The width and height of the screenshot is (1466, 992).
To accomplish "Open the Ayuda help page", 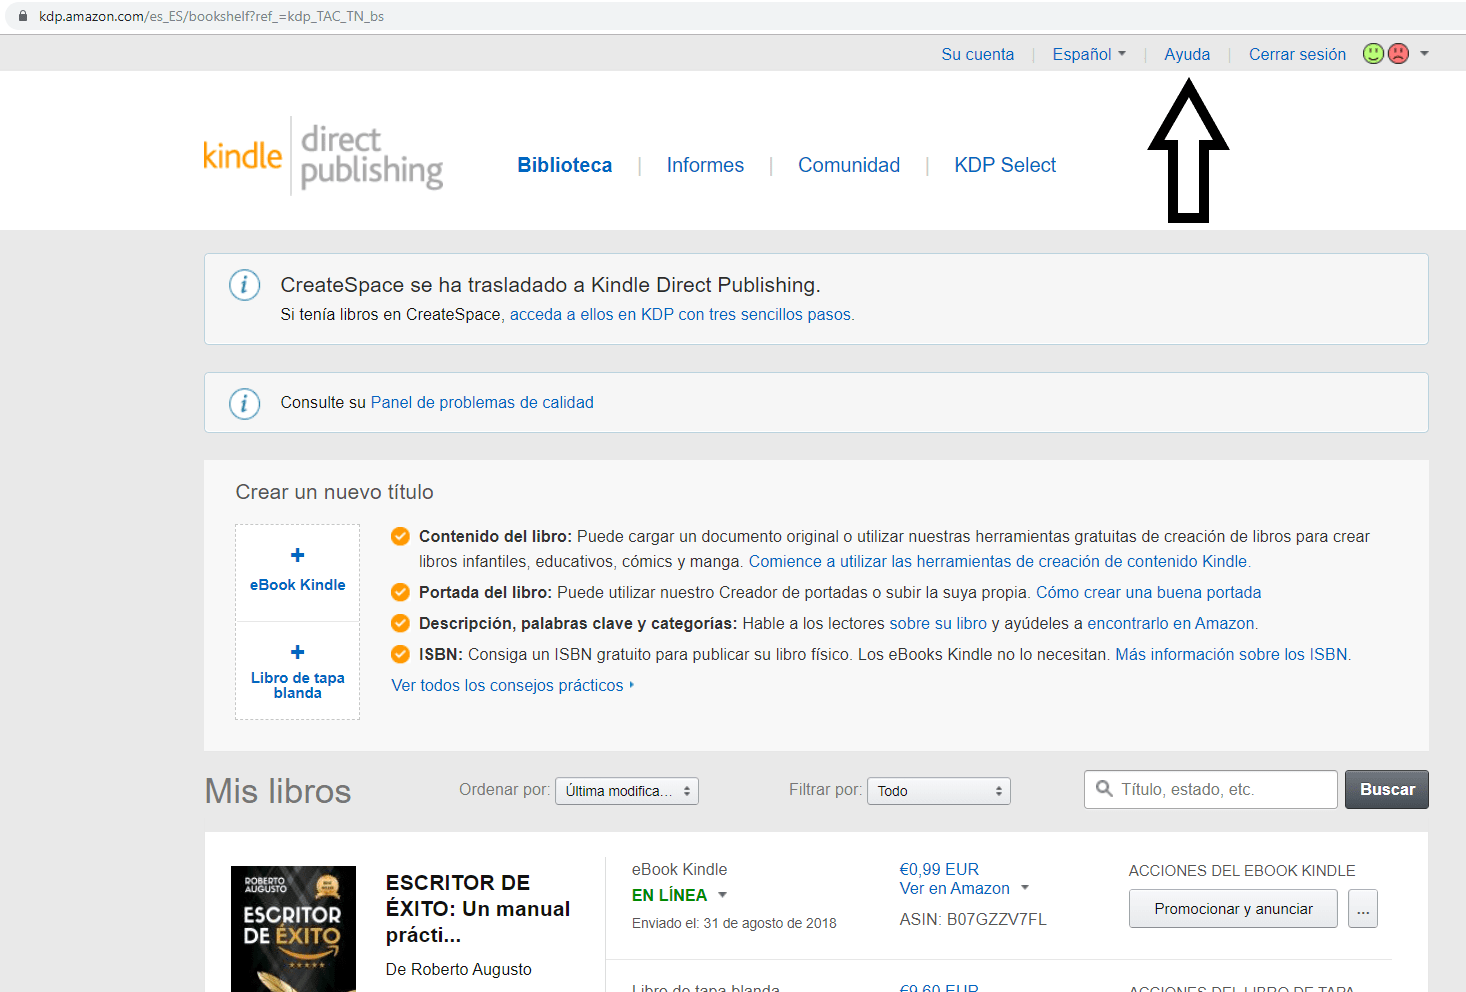I will (x=1187, y=54).
